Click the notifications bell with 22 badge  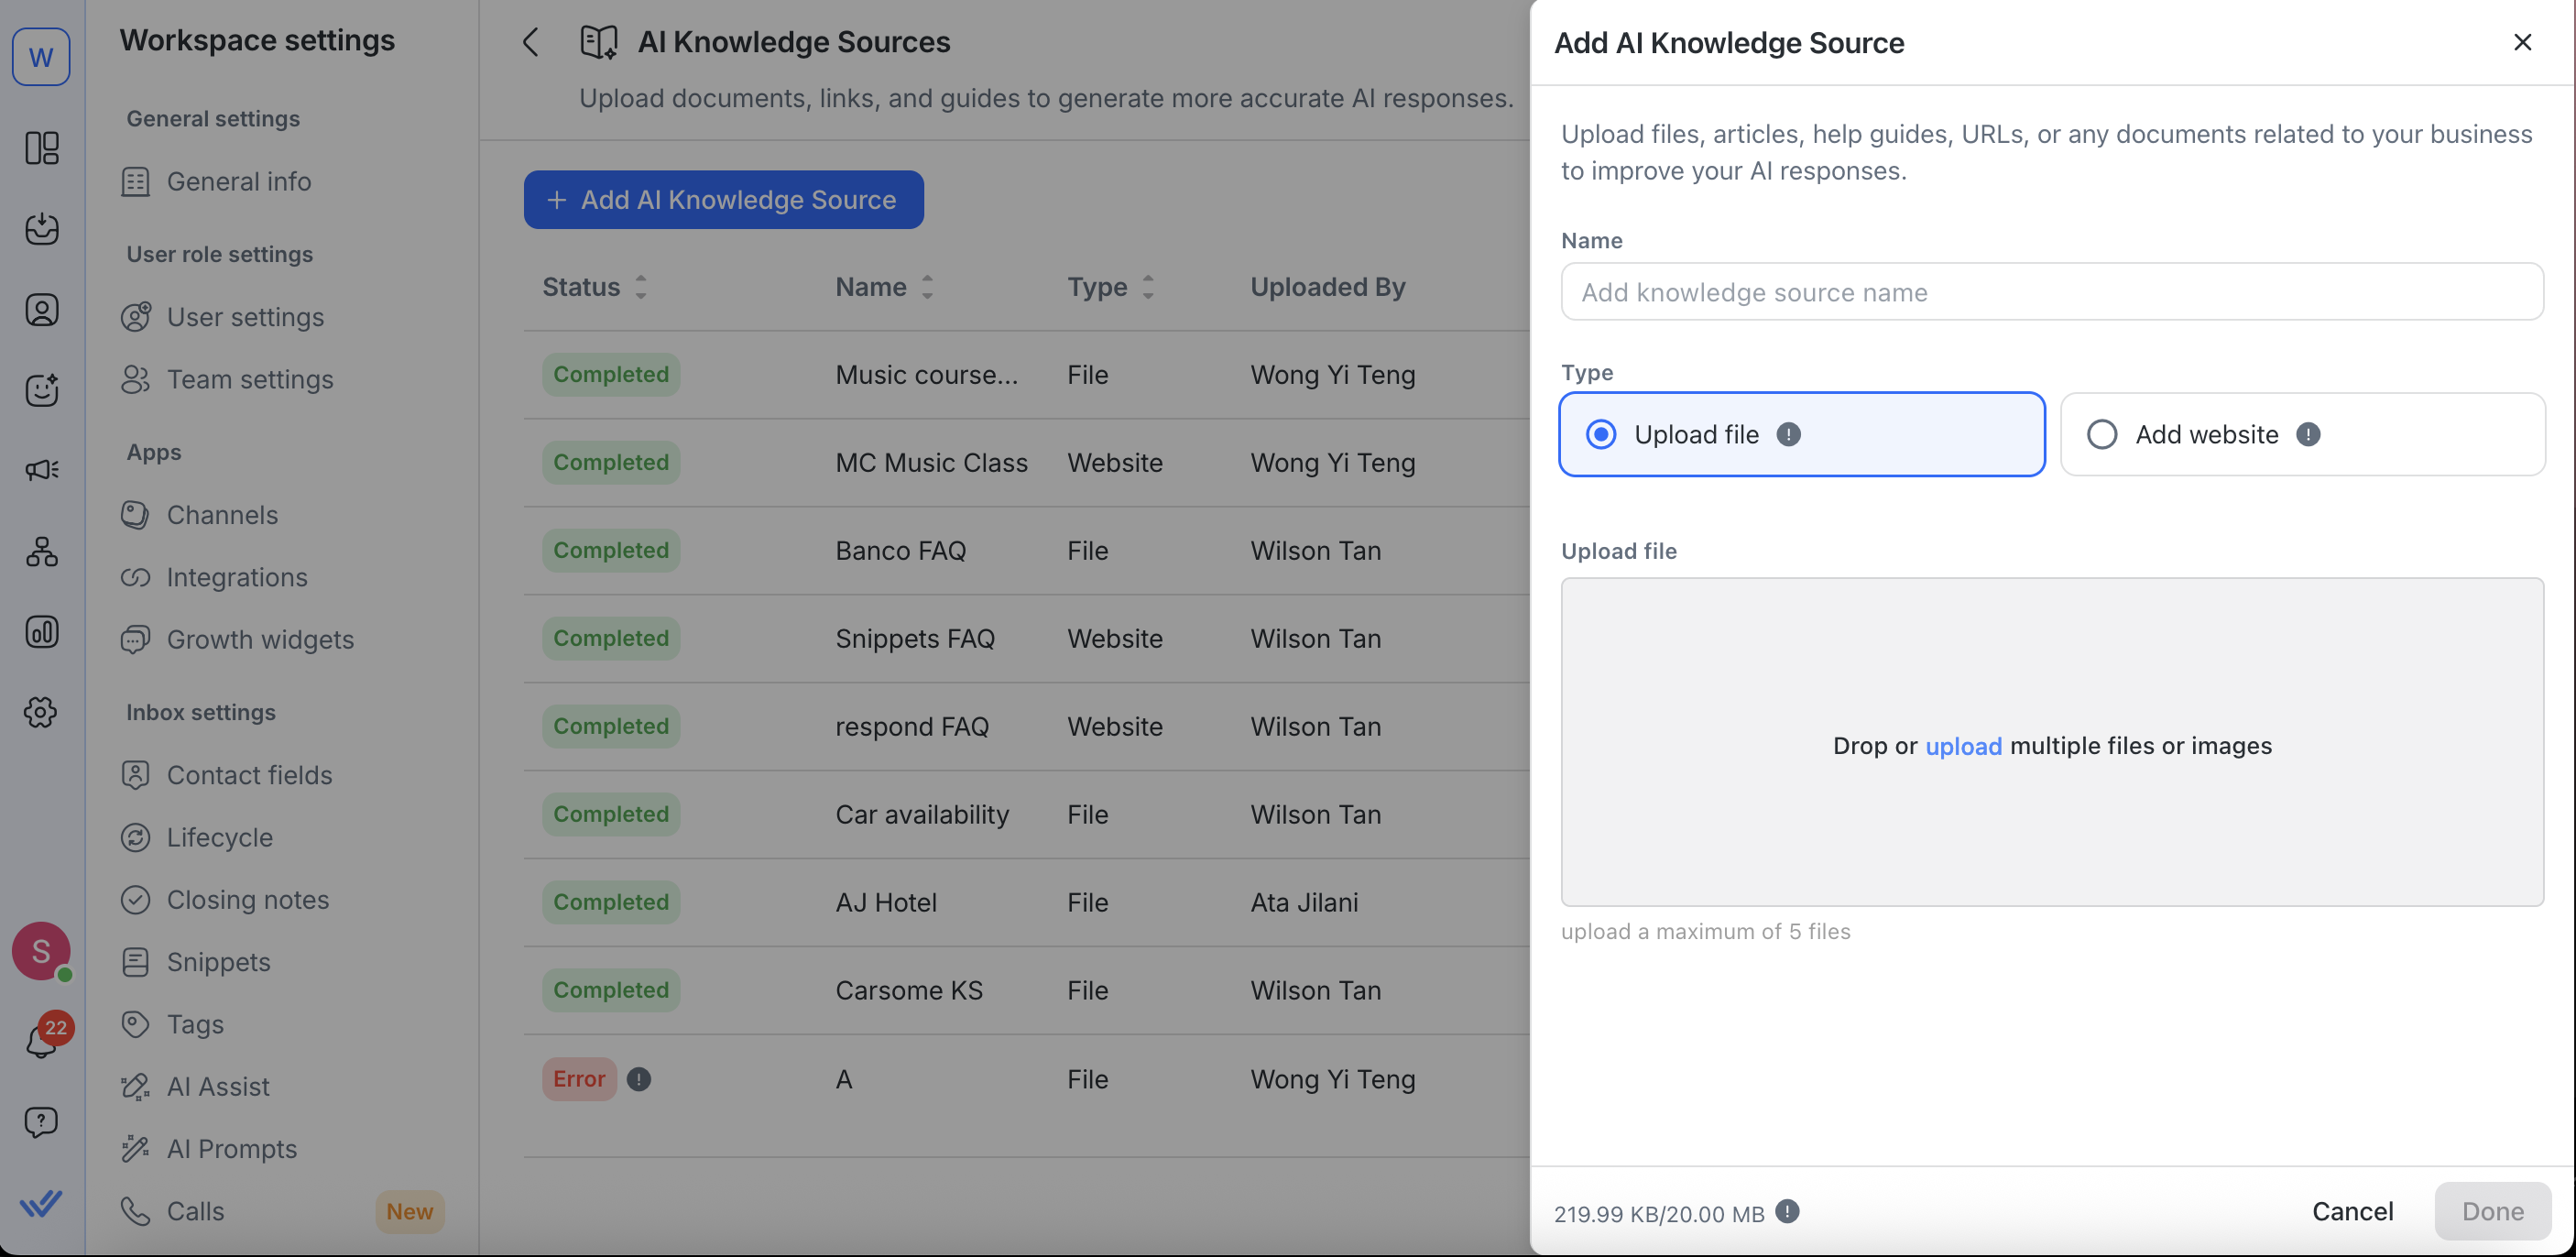coord(41,1040)
